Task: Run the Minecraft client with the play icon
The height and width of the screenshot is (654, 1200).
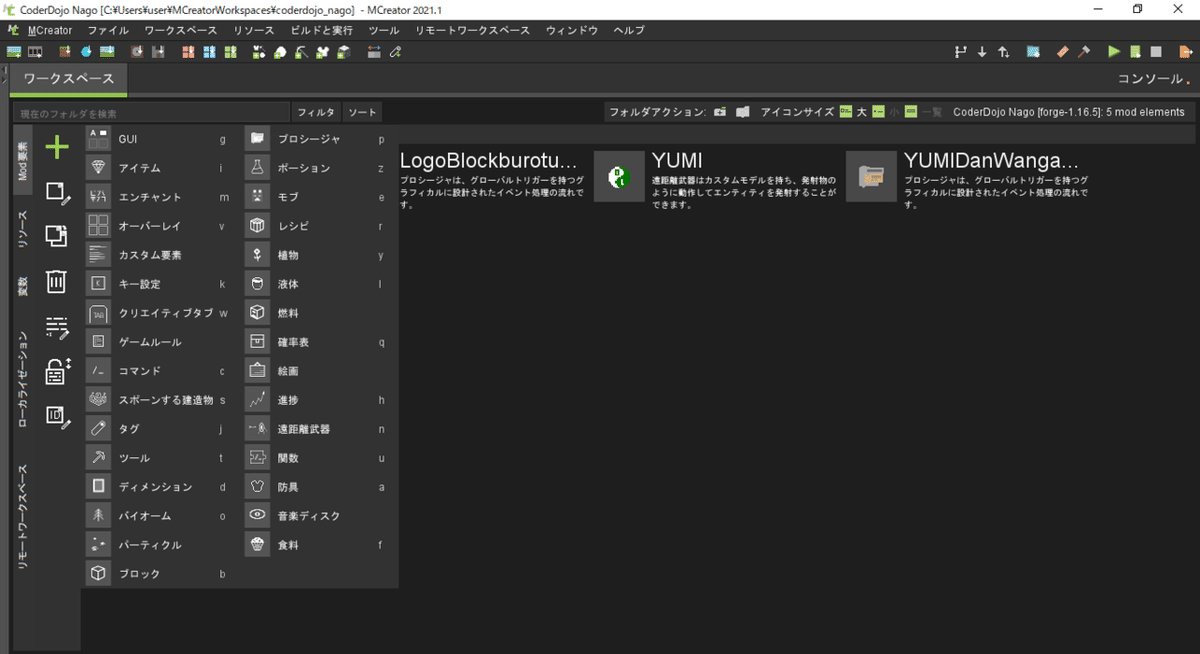Action: 1113,51
